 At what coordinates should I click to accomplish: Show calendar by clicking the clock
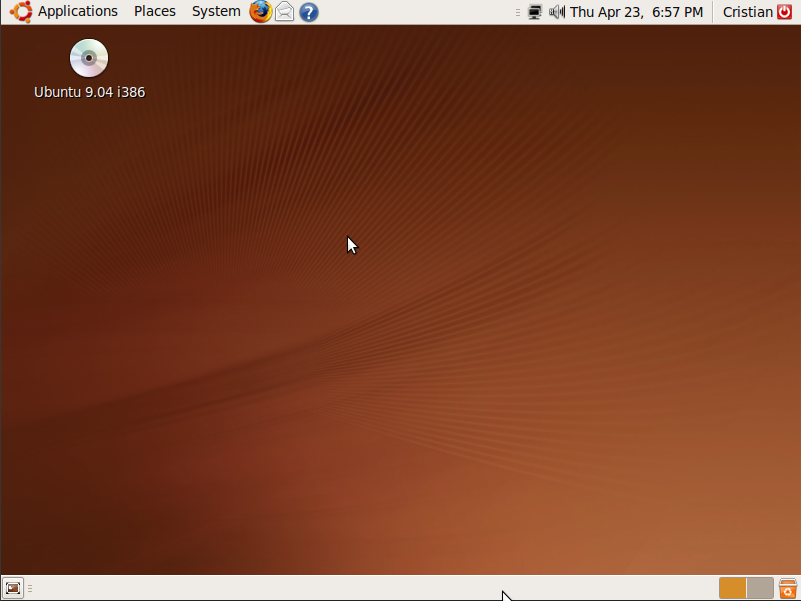point(636,12)
